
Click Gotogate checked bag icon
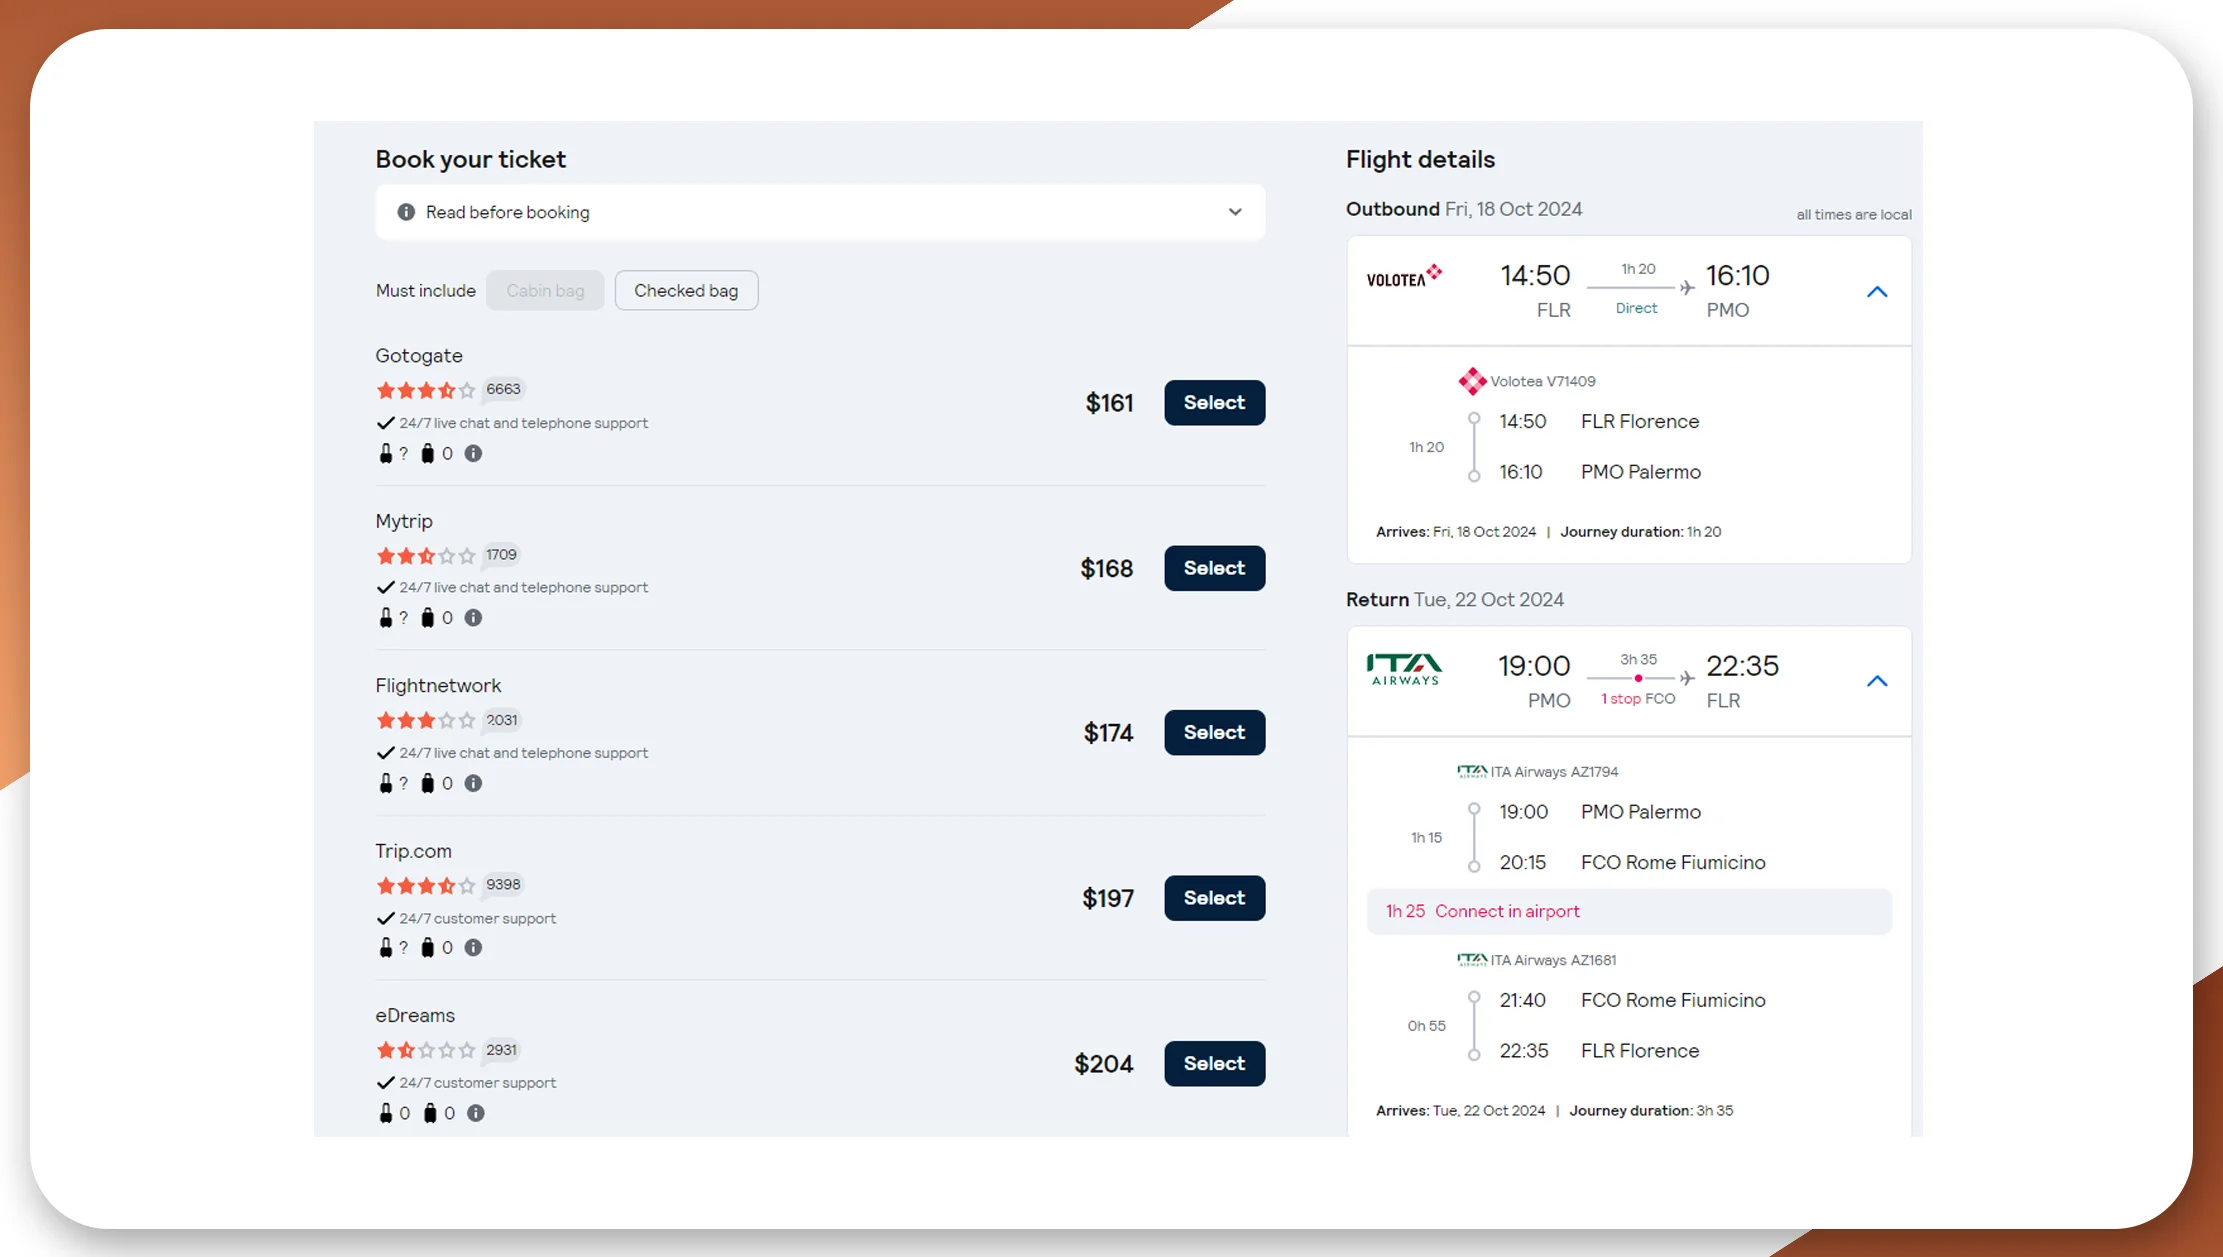point(428,453)
